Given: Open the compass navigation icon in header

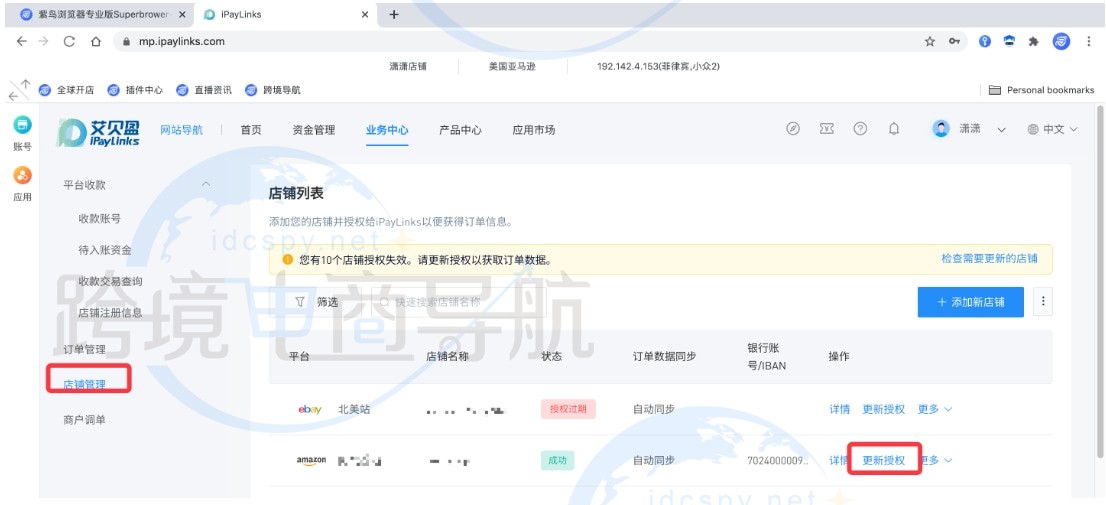Looking at the screenshot, I should coord(793,129).
